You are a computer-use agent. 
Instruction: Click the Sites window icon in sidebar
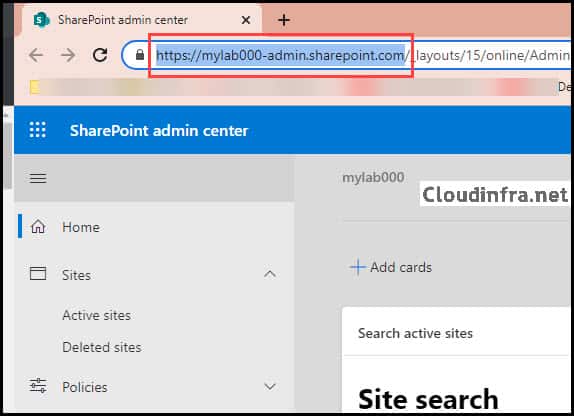[38, 274]
